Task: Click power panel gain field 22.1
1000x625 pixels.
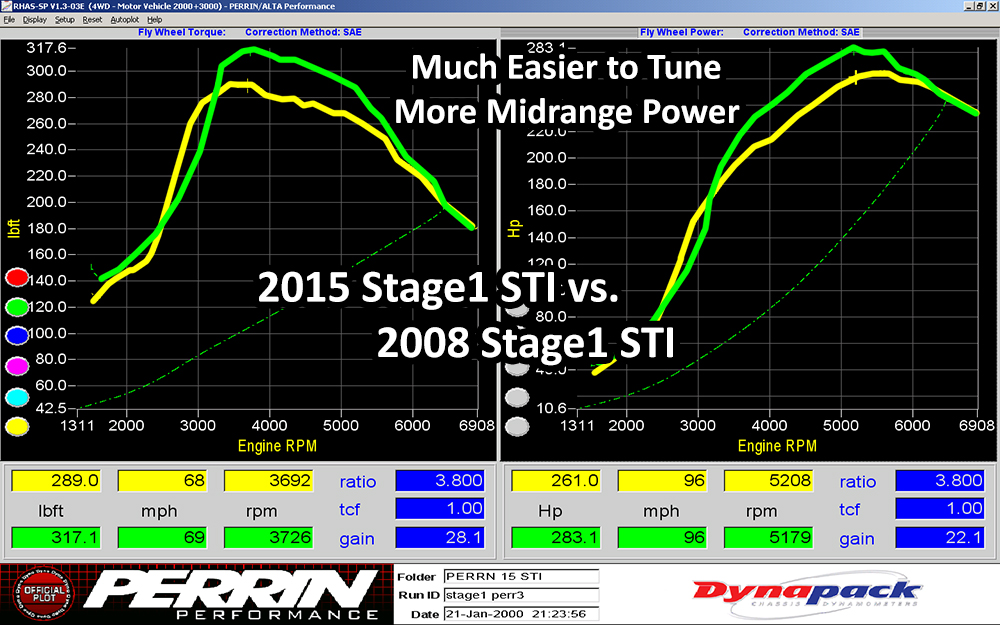Action: 940,538
